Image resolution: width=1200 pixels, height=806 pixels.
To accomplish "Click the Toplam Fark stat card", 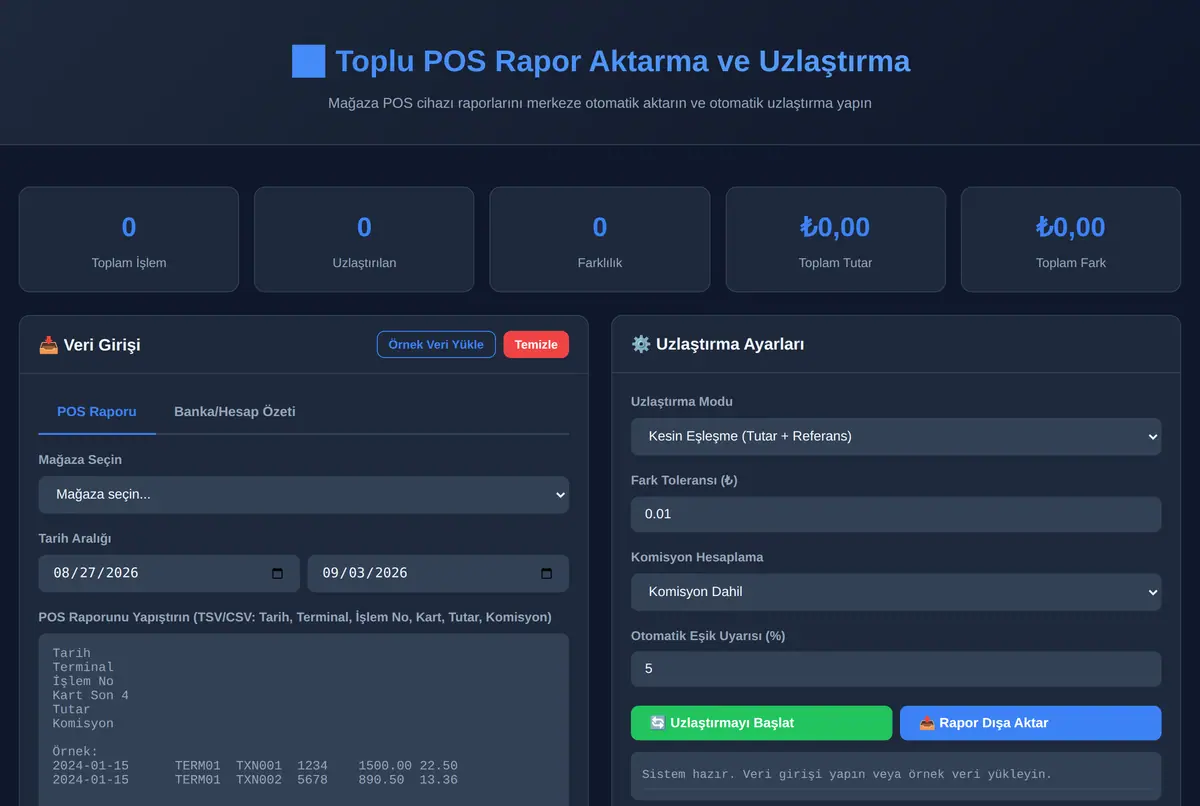I will click(1071, 240).
